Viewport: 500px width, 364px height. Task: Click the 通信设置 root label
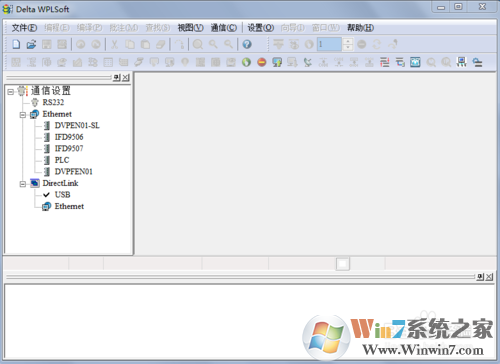pyautogui.click(x=51, y=90)
